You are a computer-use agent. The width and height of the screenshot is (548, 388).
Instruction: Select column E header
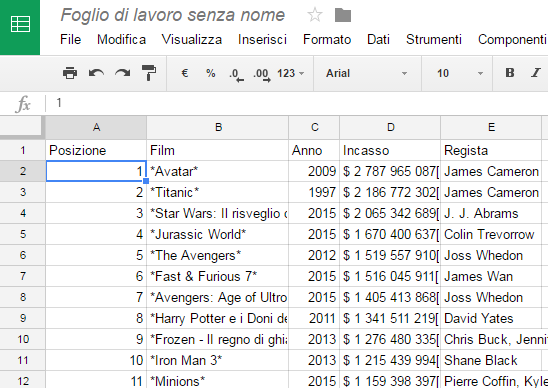click(x=491, y=128)
